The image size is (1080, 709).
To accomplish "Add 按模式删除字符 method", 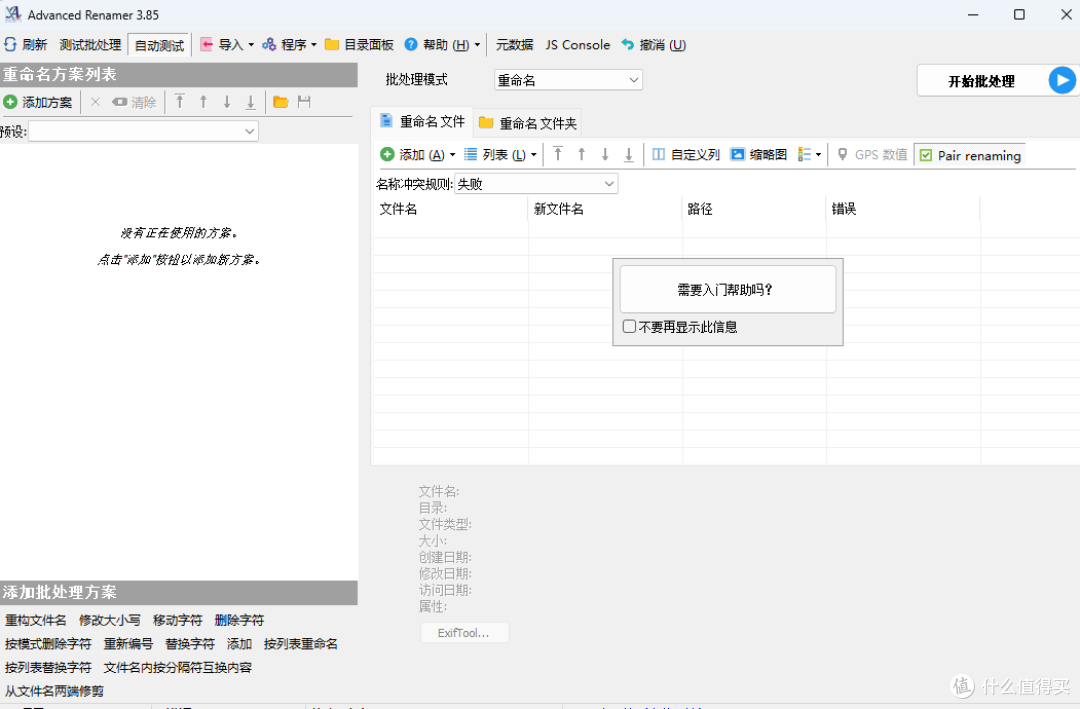I will point(48,644).
